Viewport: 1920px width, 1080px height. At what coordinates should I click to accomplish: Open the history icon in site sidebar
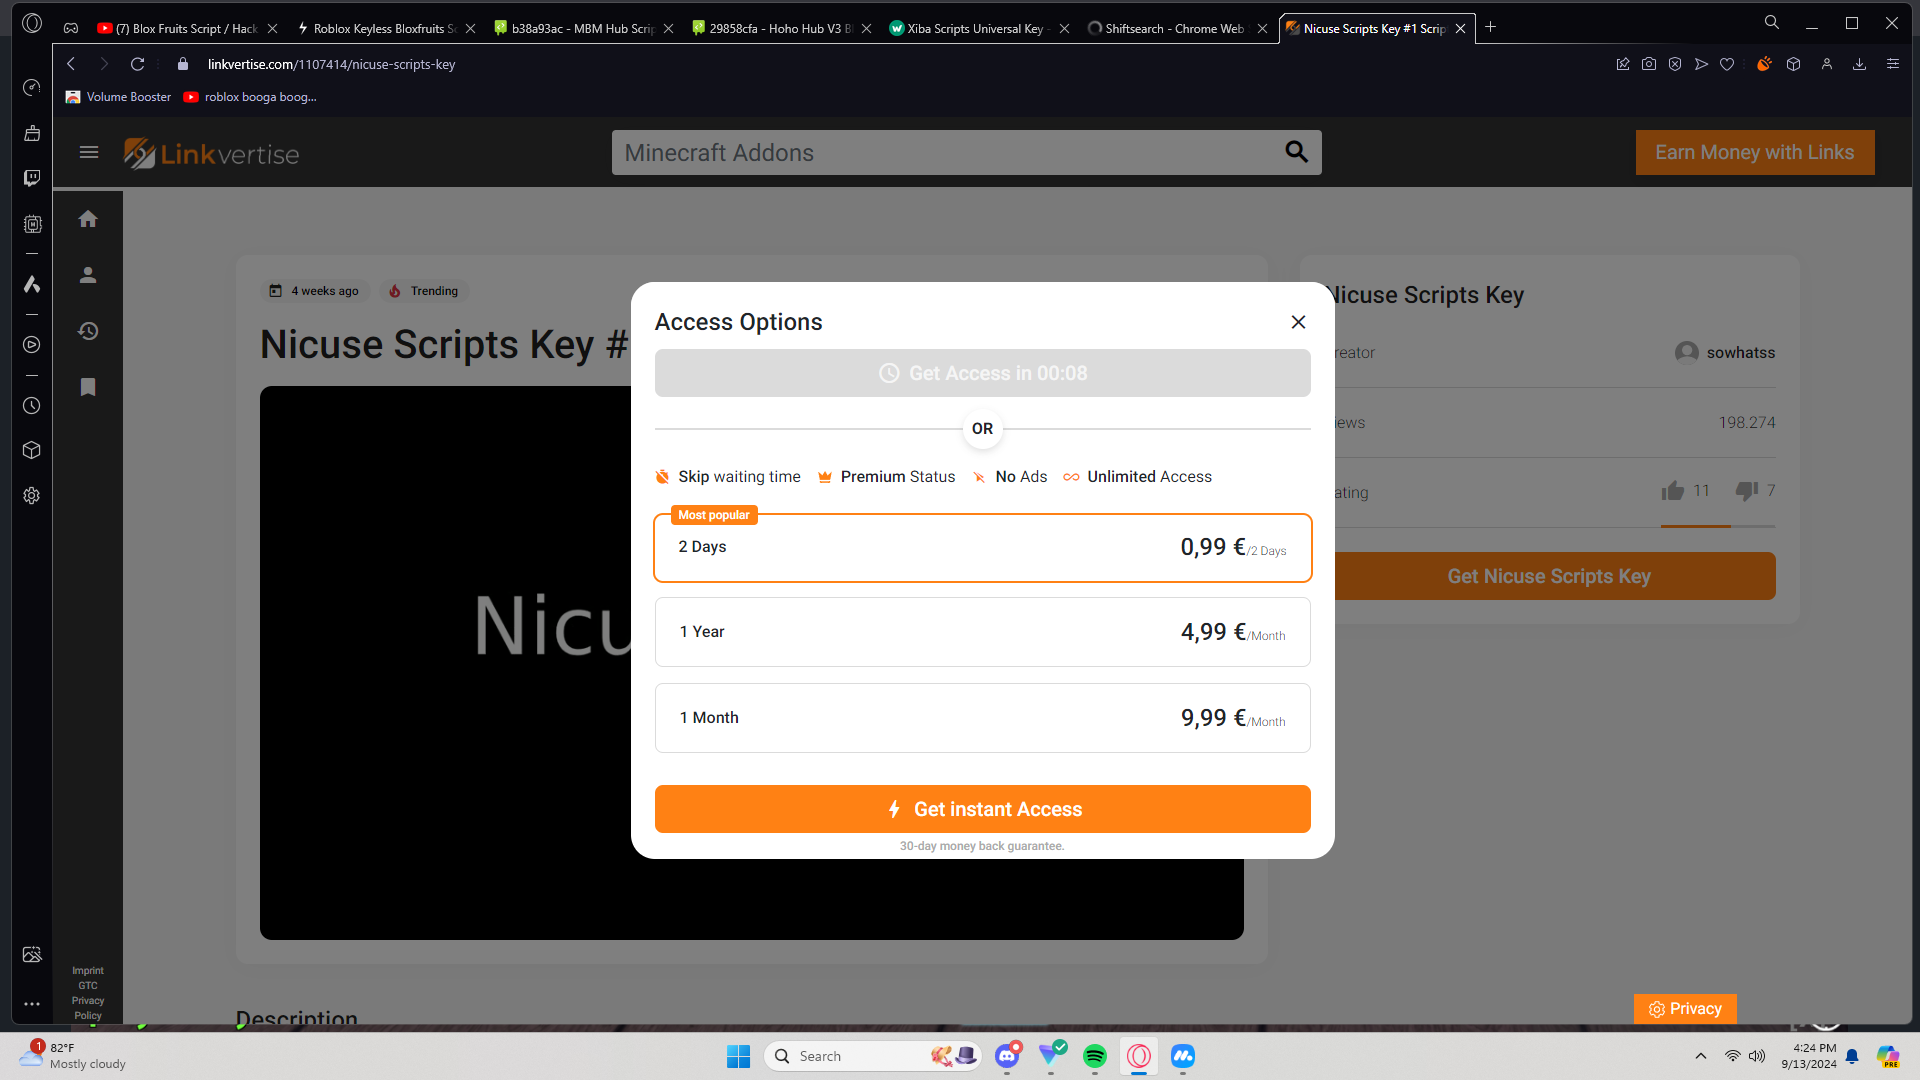coord(88,331)
